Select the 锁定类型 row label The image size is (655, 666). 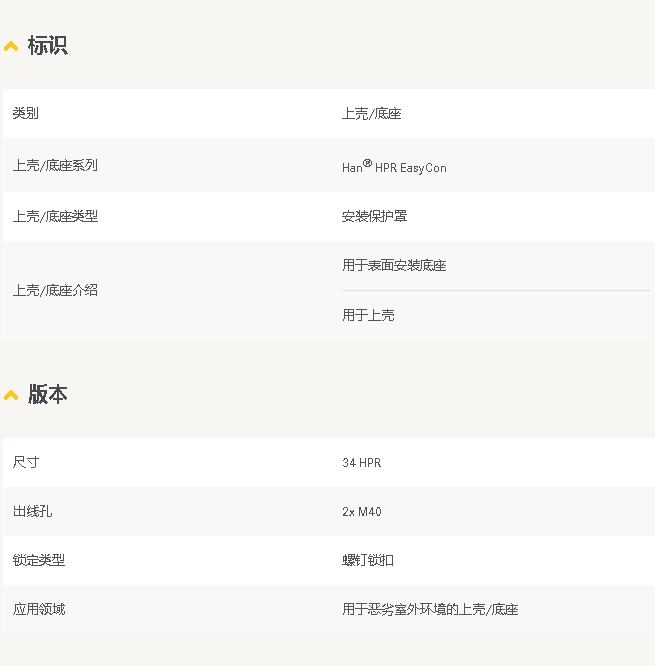point(39,561)
